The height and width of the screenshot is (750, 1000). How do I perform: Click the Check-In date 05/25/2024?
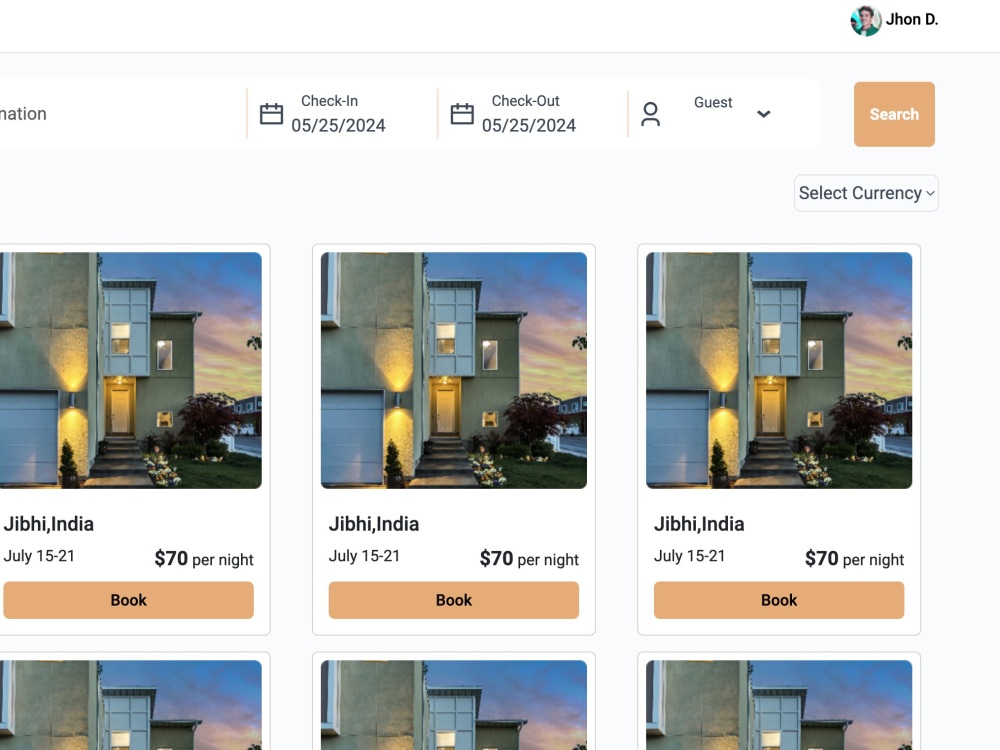[x=338, y=126]
